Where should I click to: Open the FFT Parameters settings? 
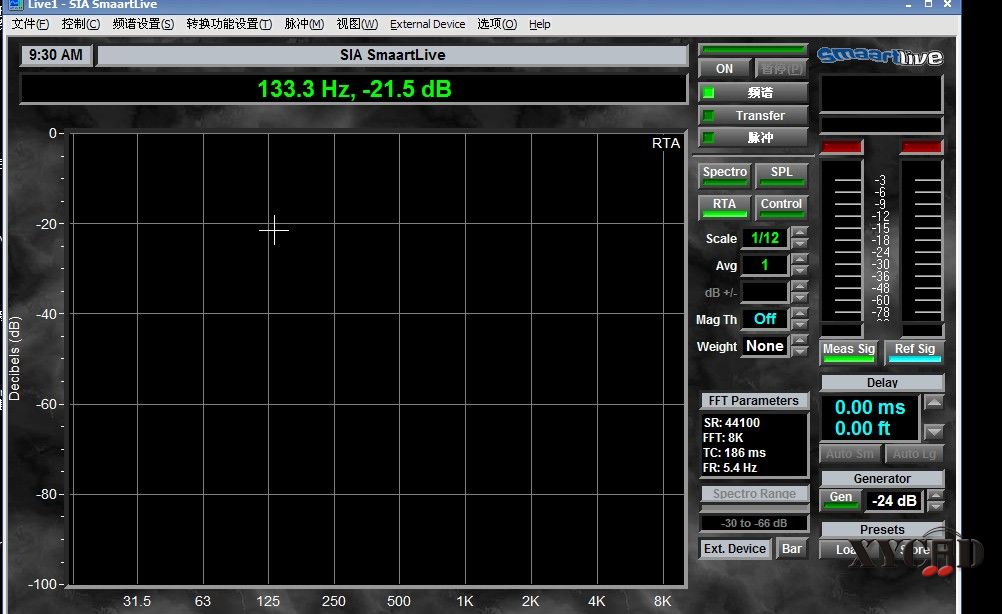click(x=753, y=401)
